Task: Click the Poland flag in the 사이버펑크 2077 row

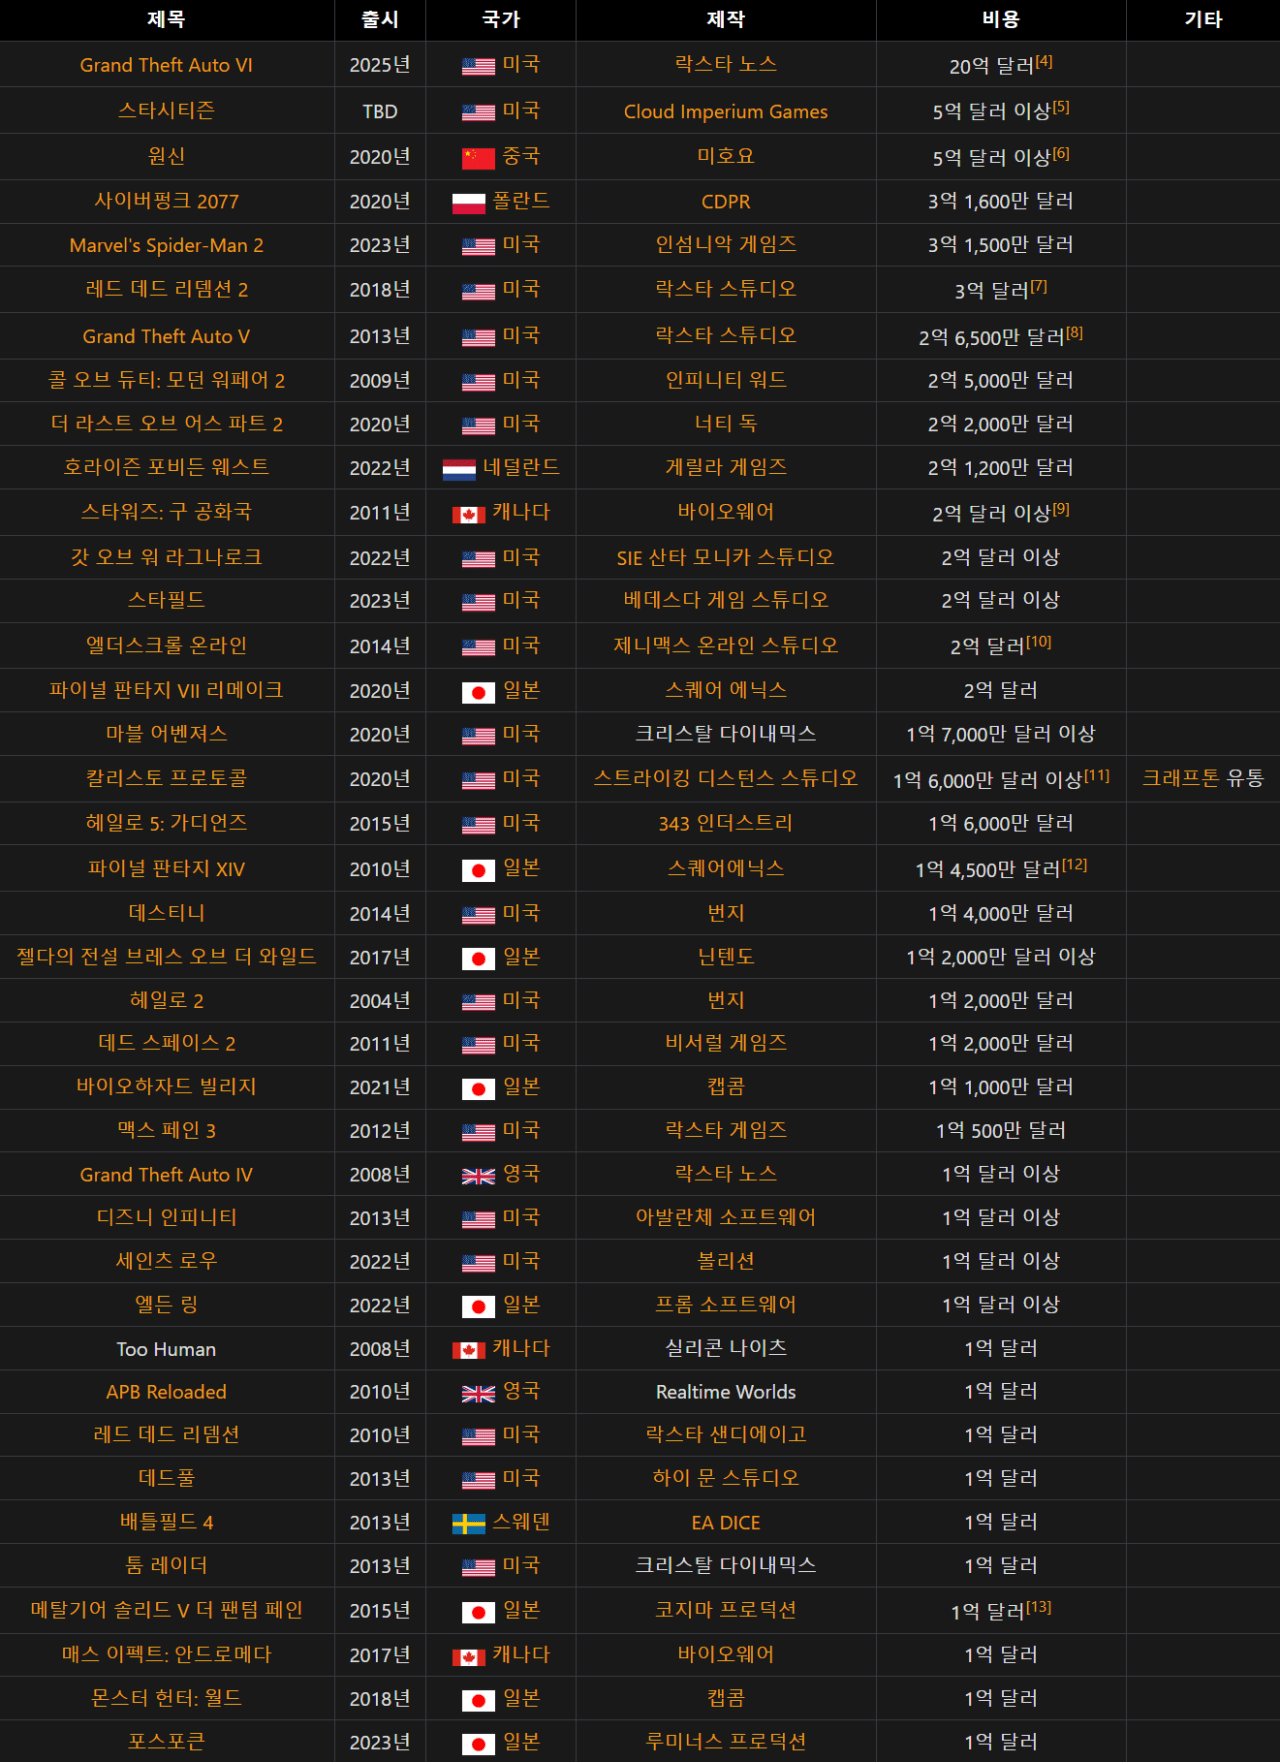Action: coord(468,203)
